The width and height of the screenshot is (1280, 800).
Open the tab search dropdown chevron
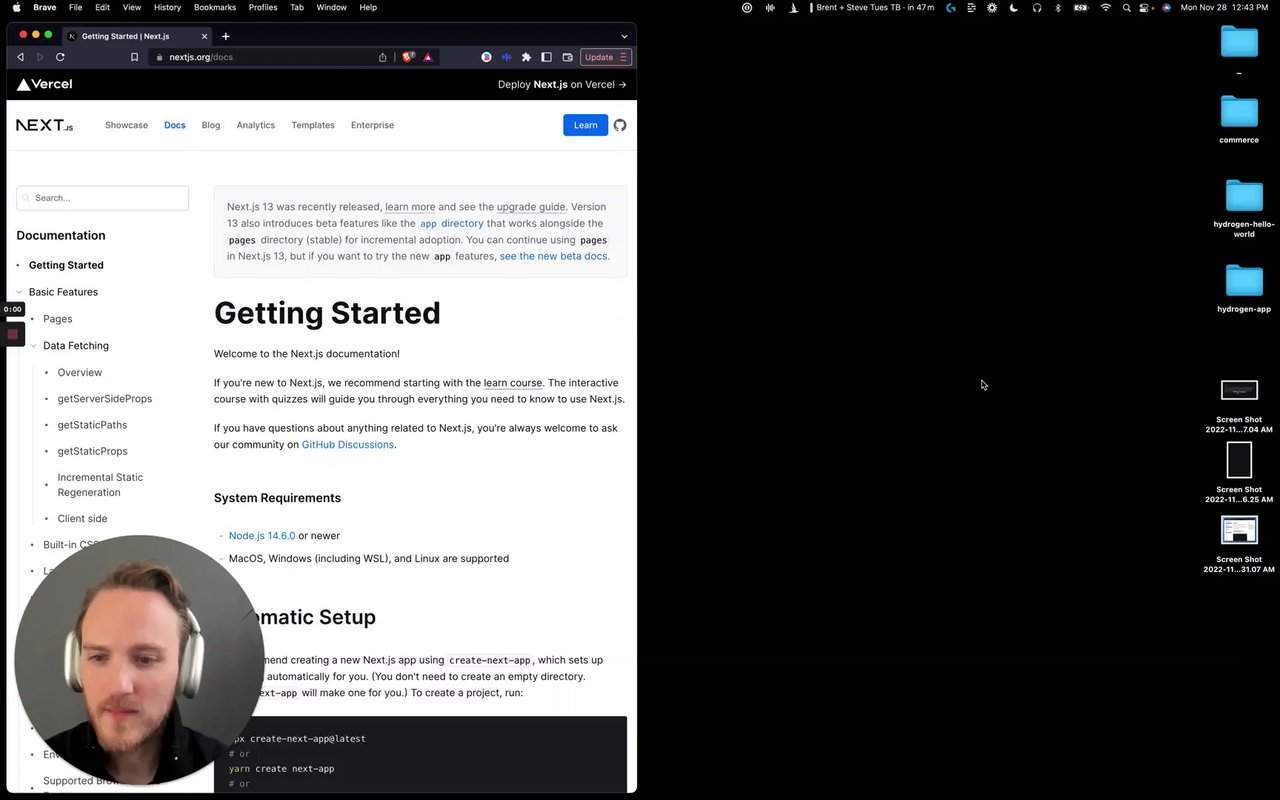click(x=624, y=36)
